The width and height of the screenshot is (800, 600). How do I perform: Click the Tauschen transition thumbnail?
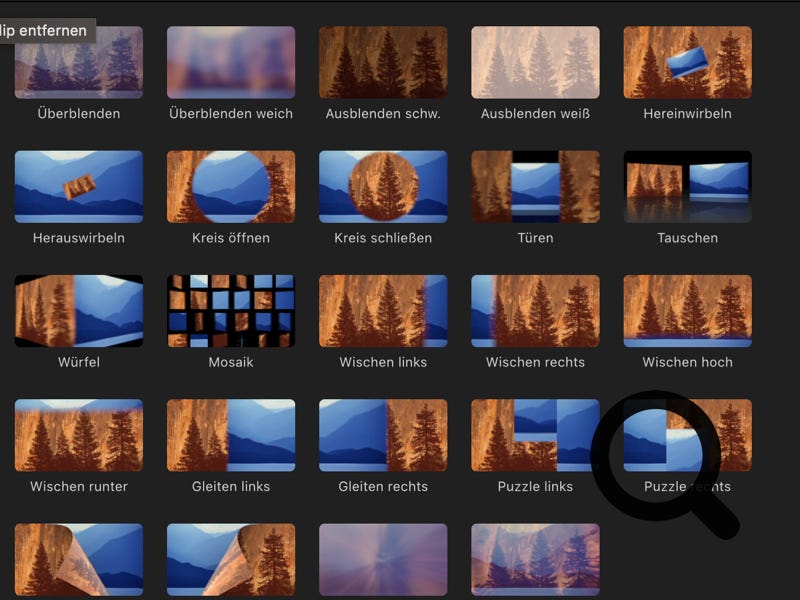pyautogui.click(x=687, y=186)
